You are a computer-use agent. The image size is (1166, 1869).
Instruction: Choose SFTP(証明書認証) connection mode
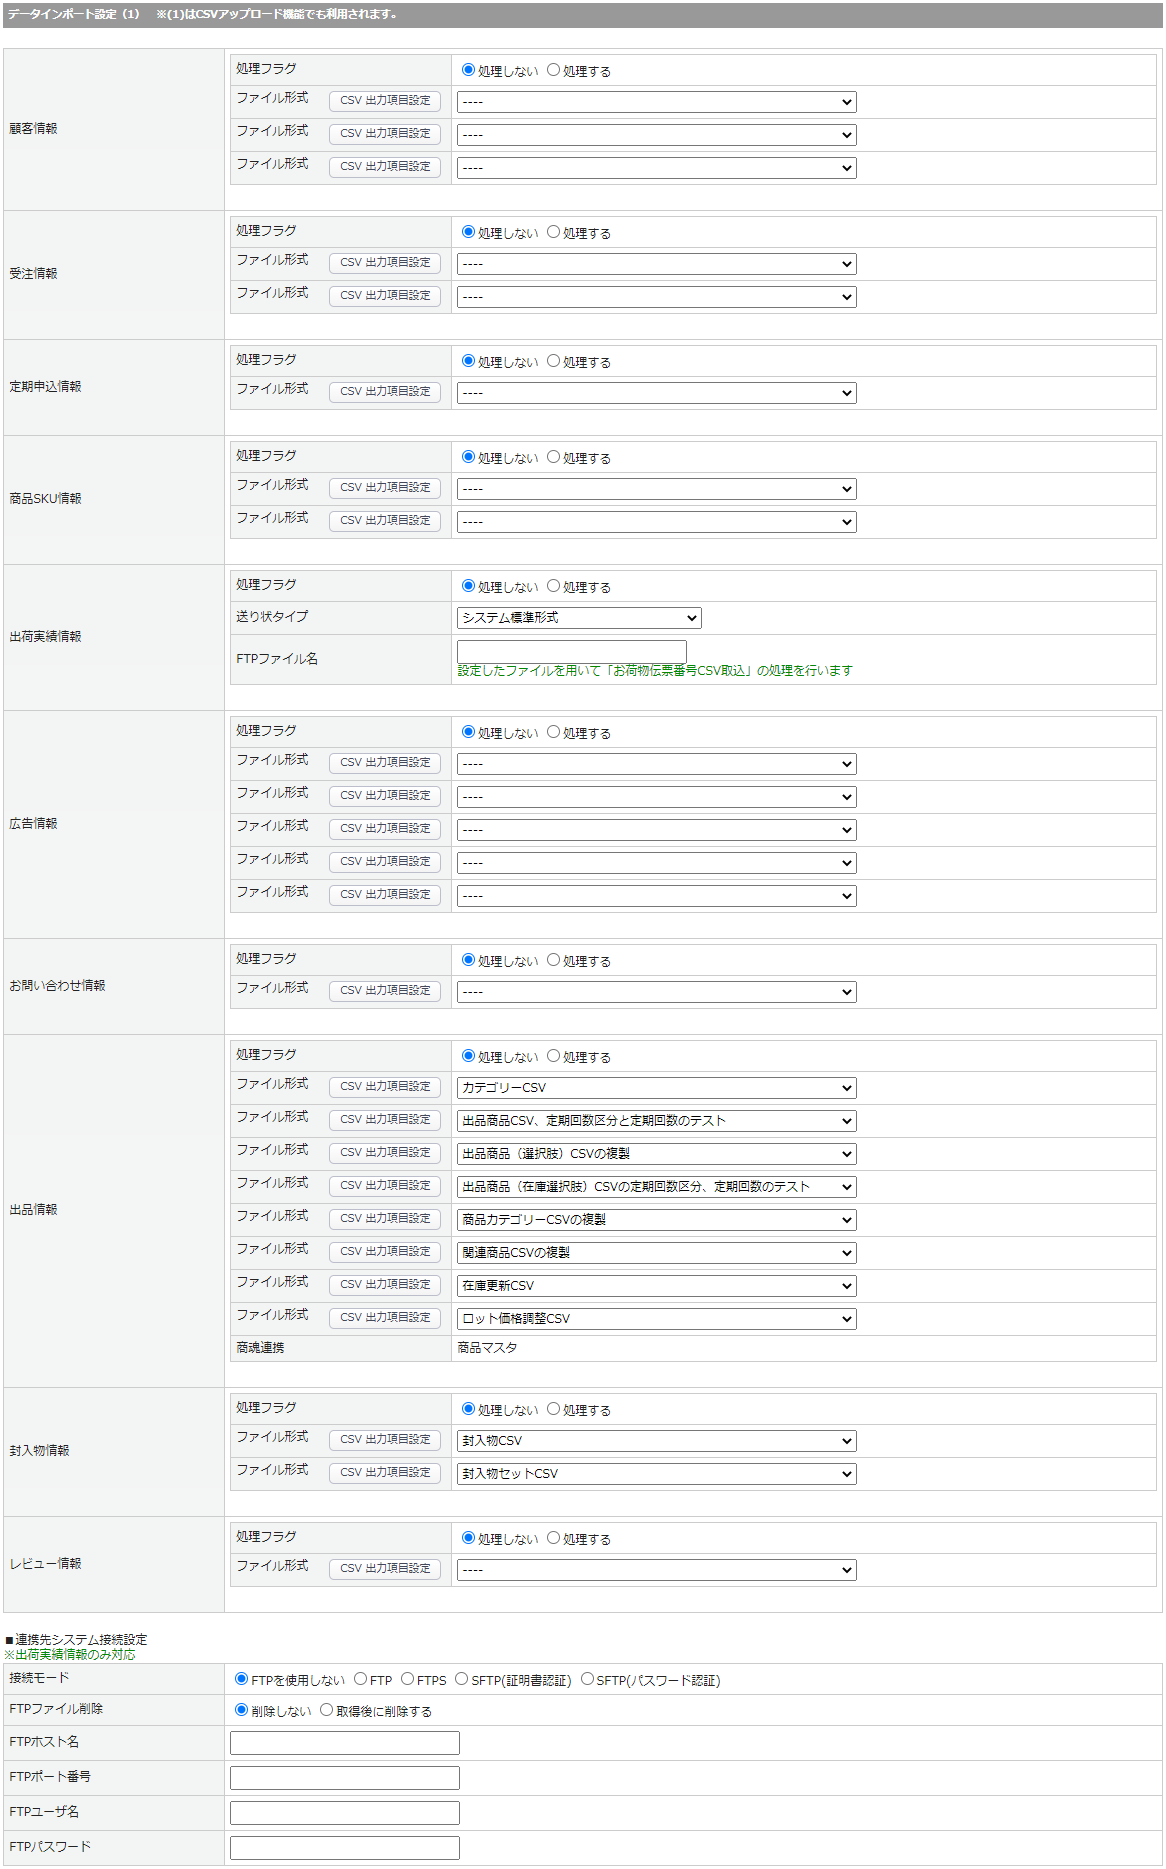[x=461, y=1679]
